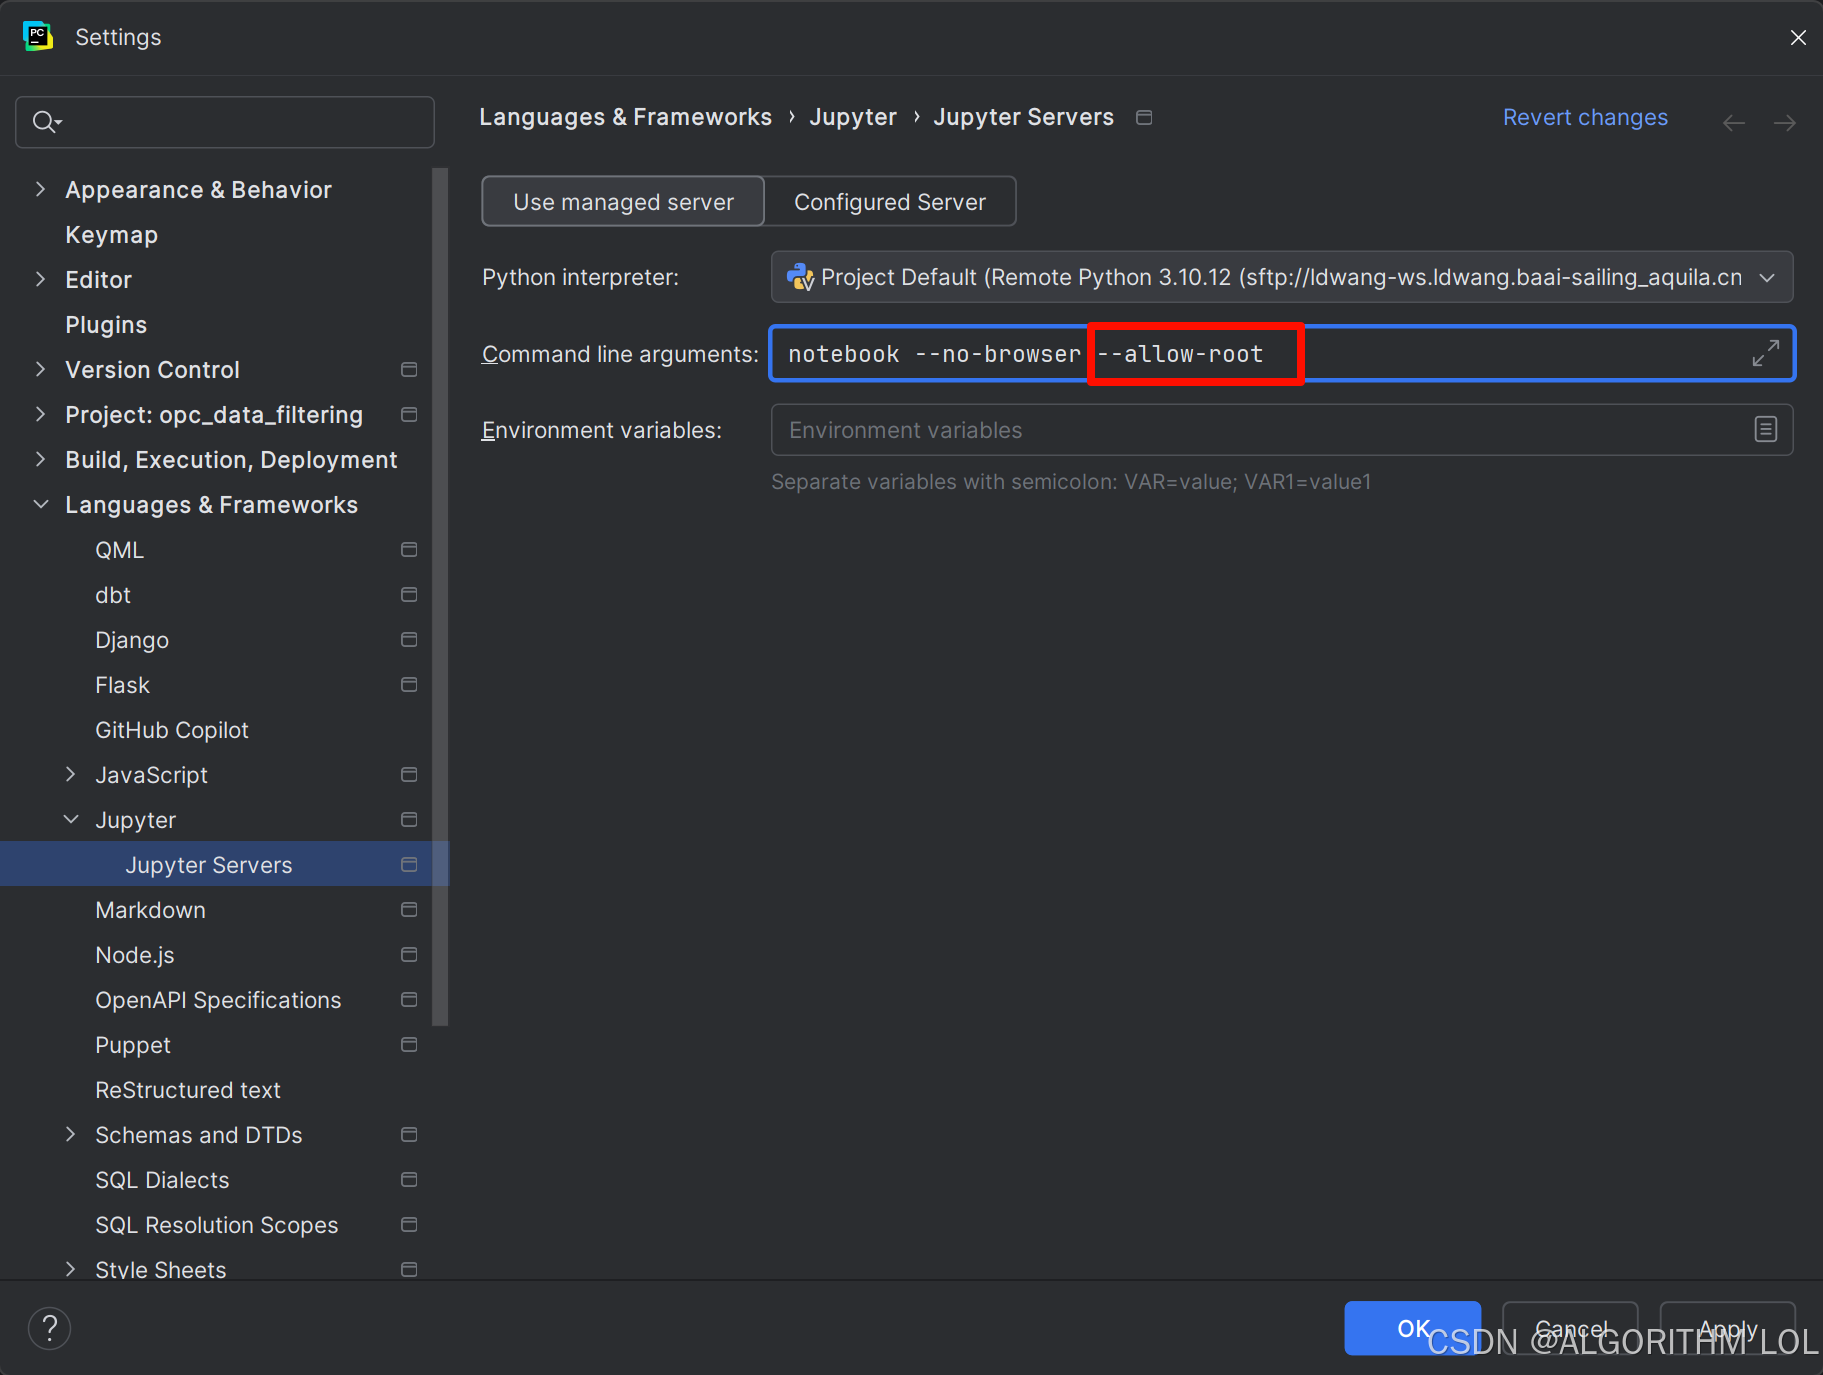
Task: Open the Environment variables list icon
Action: click(1766, 429)
